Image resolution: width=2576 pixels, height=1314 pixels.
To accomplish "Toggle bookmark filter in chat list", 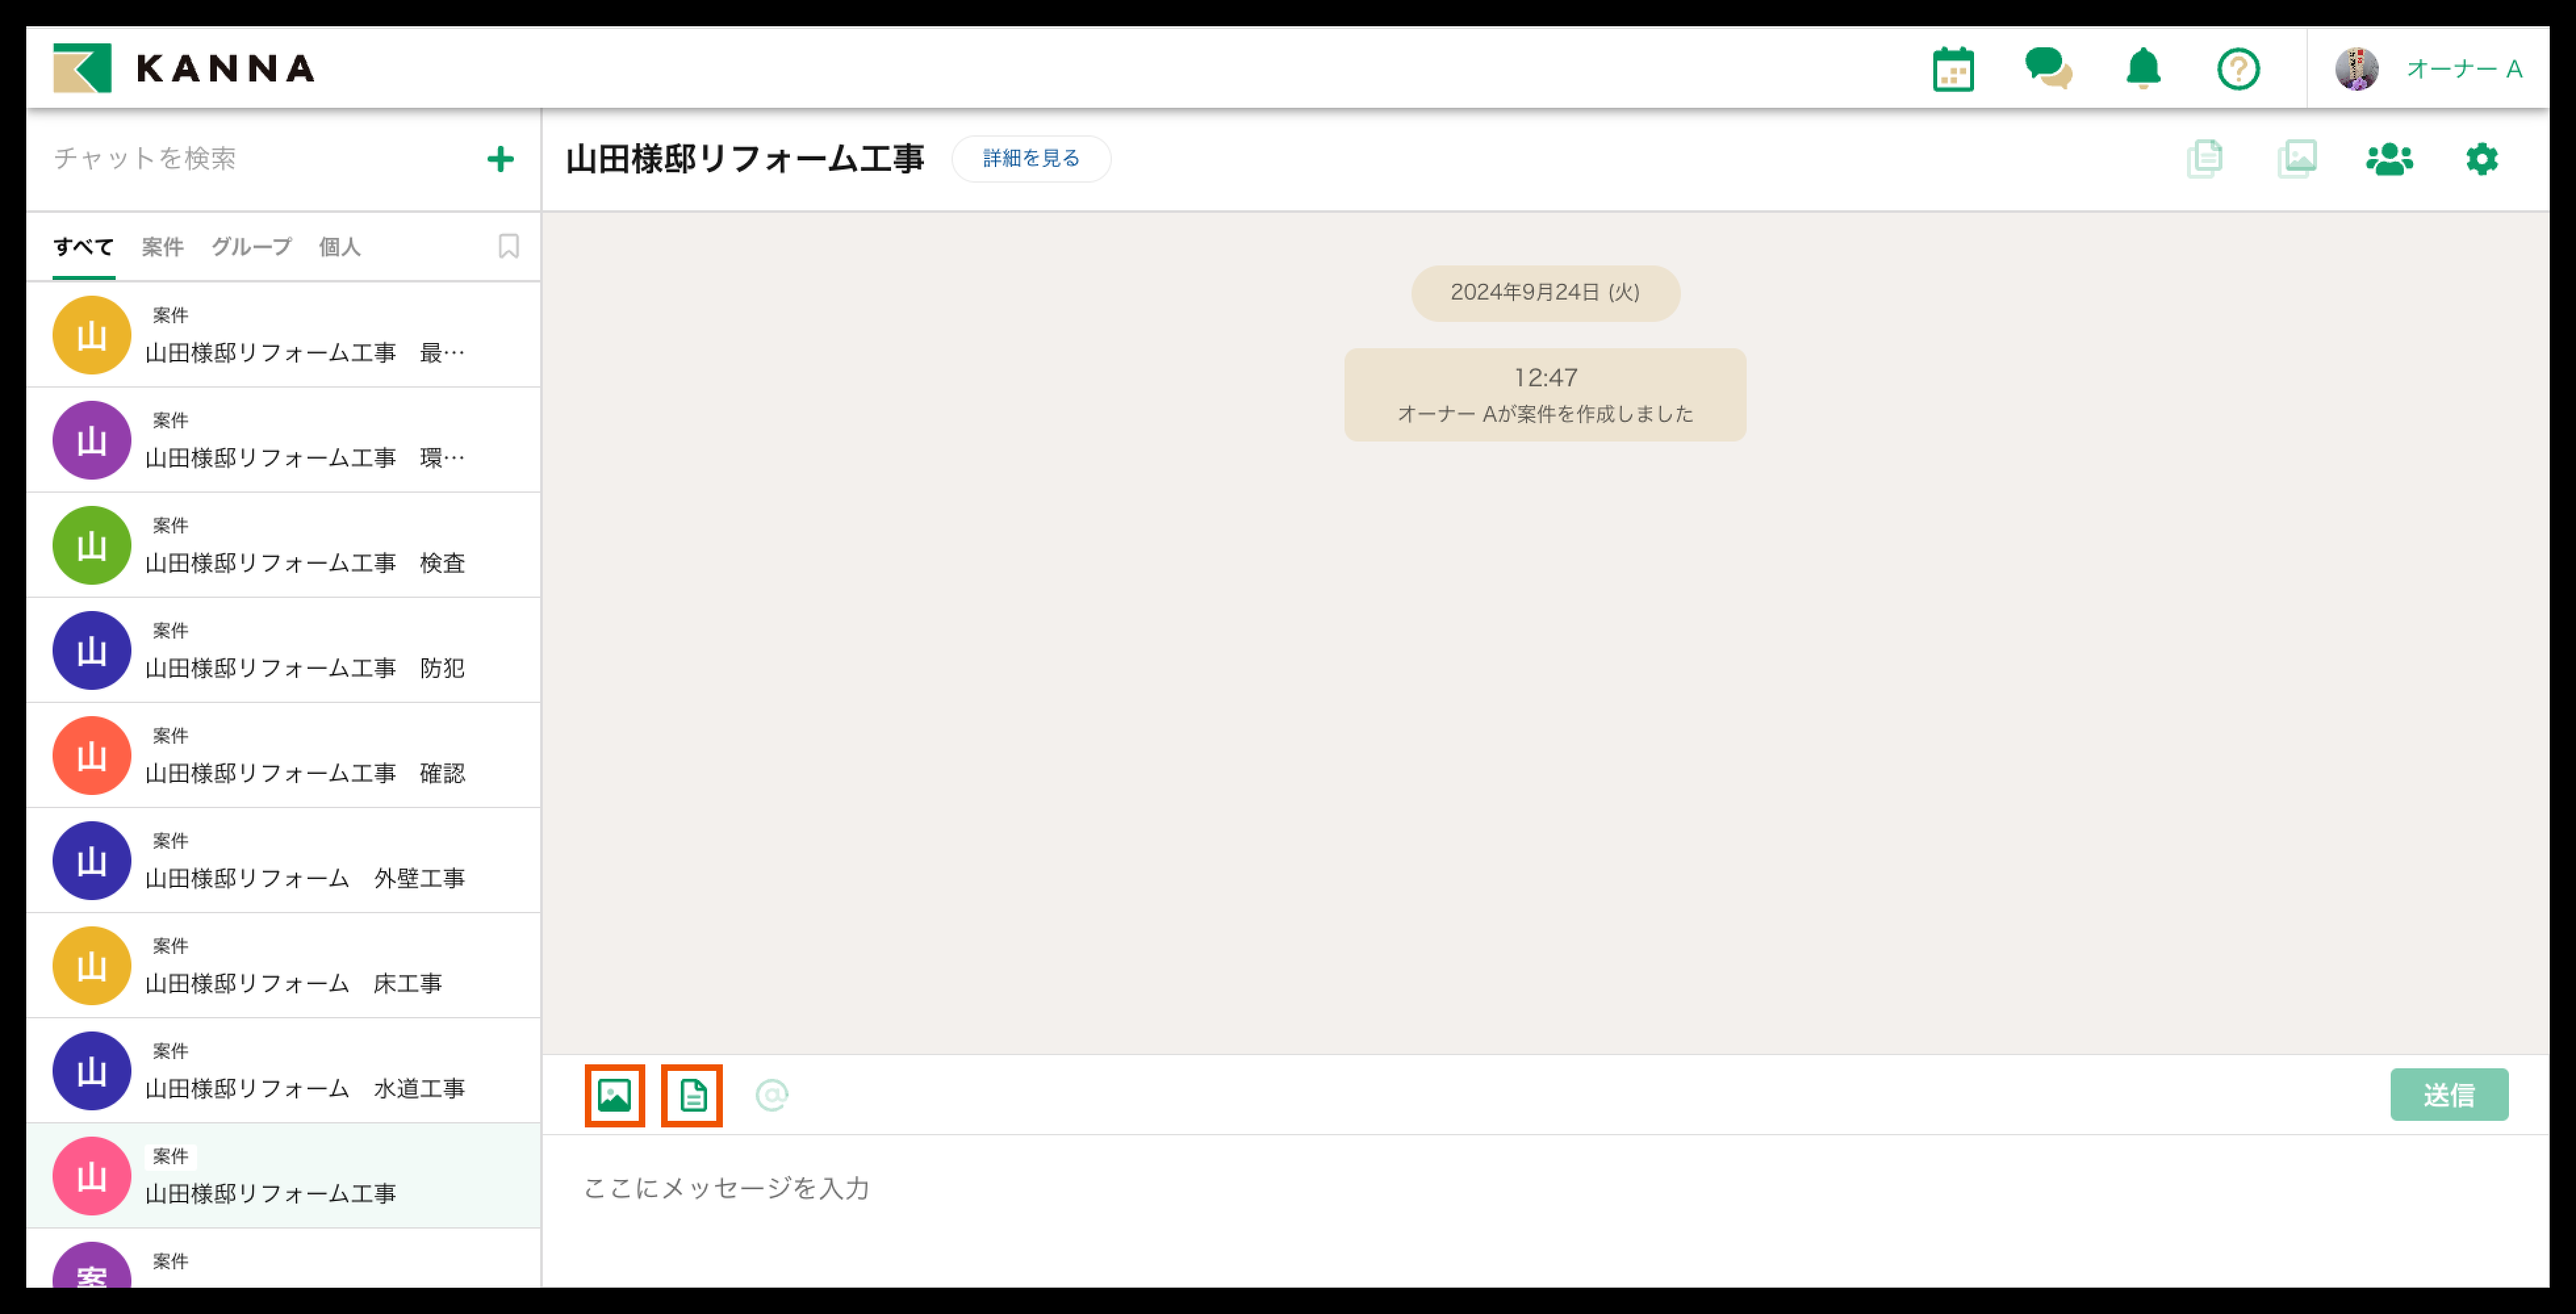I will coord(508,246).
